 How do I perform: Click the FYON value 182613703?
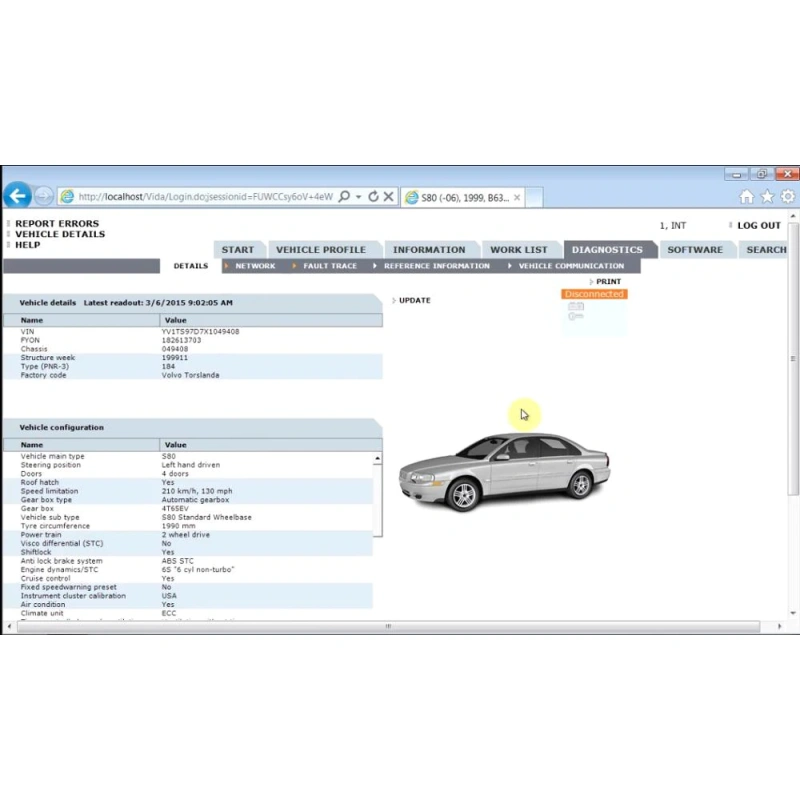coord(181,340)
